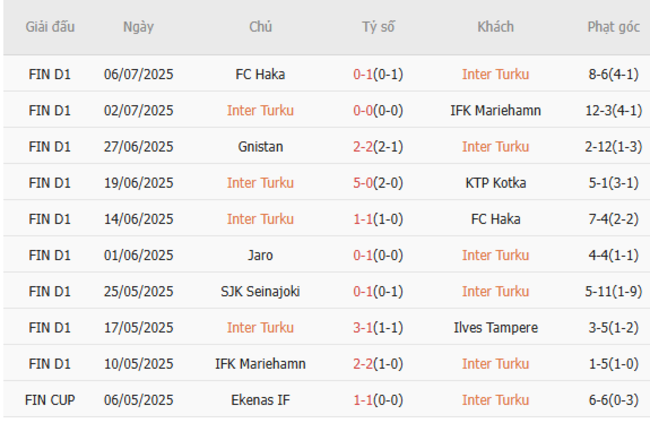Screen dimensions: 650x423
Task: Open the 5-0 score against KTP Kotka
Action: tap(378, 183)
